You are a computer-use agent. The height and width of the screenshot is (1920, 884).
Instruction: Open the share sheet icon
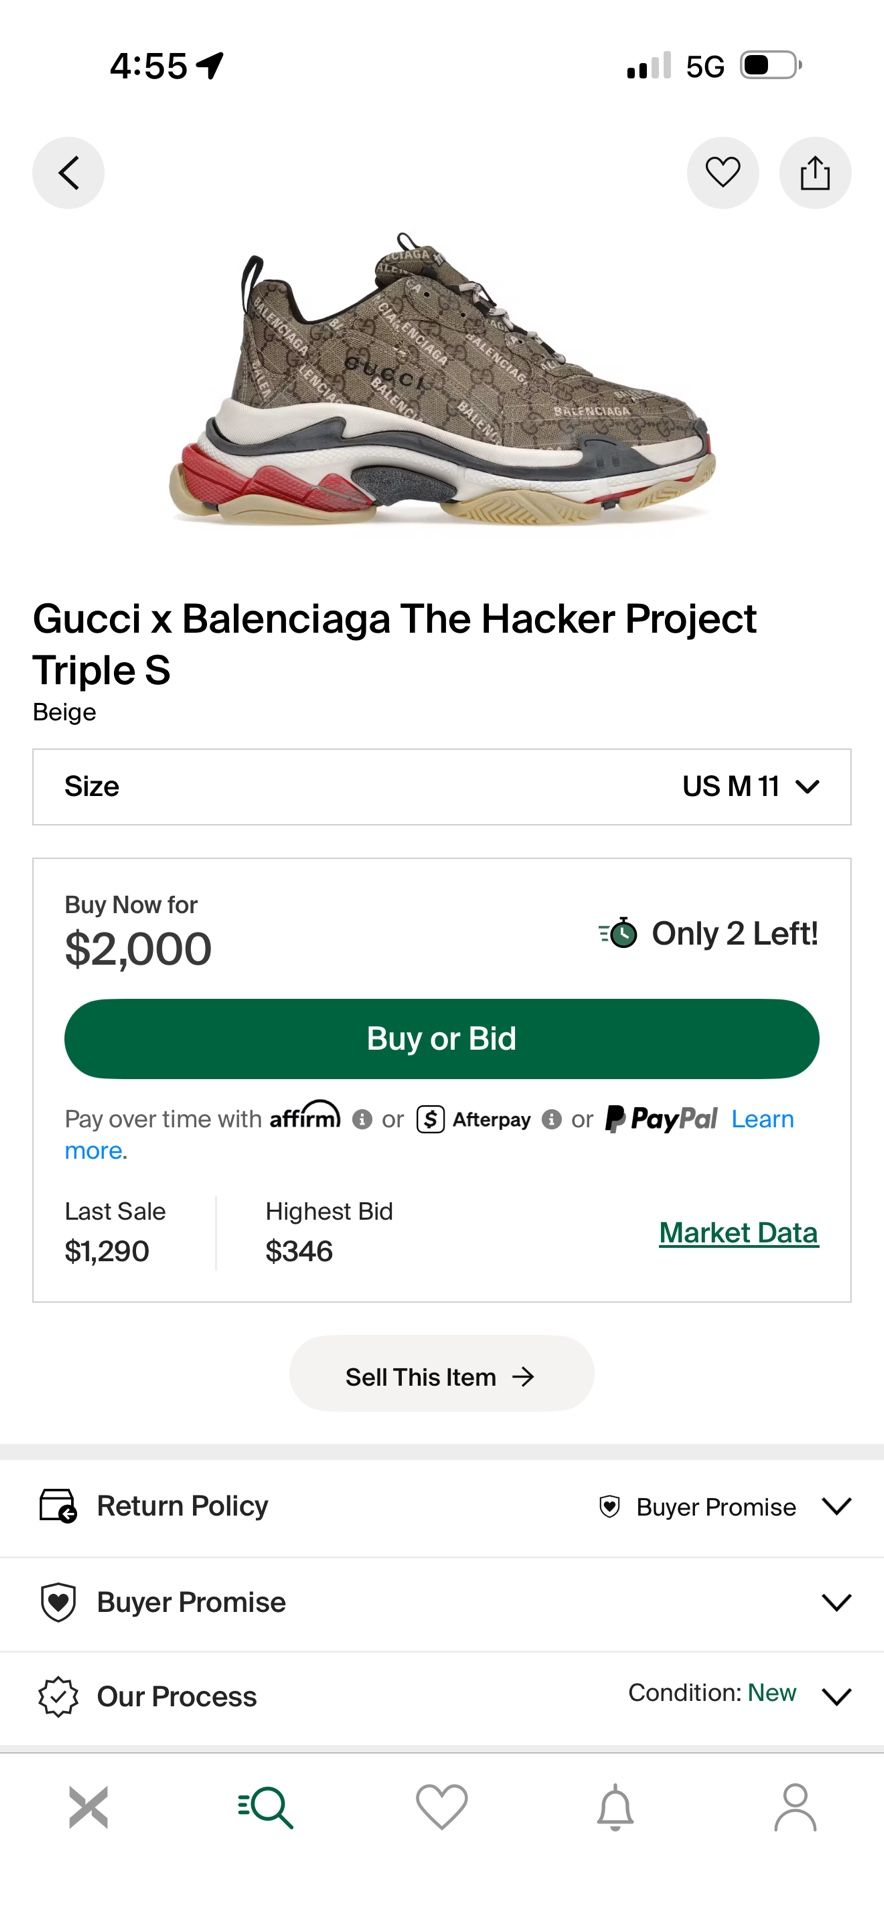(x=815, y=172)
